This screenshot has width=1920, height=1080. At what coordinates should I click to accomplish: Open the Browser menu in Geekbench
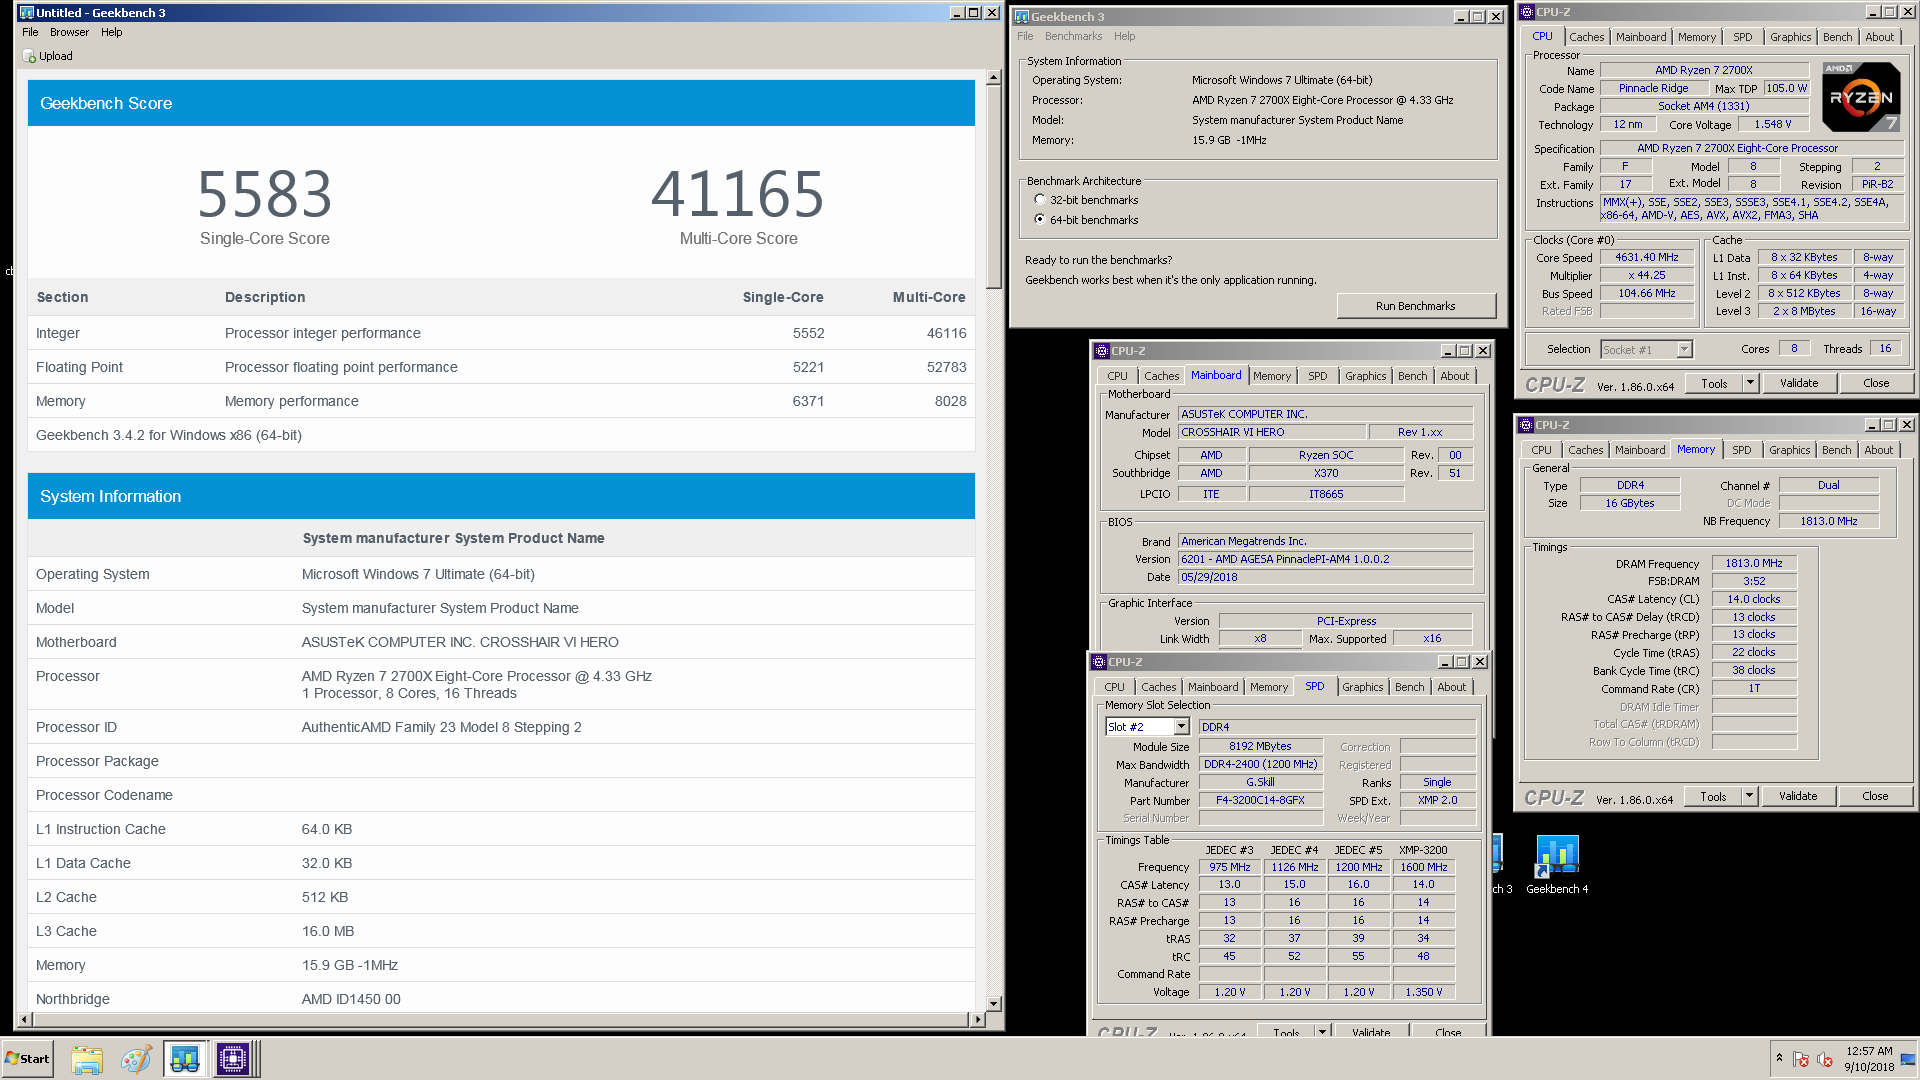pyautogui.click(x=69, y=32)
